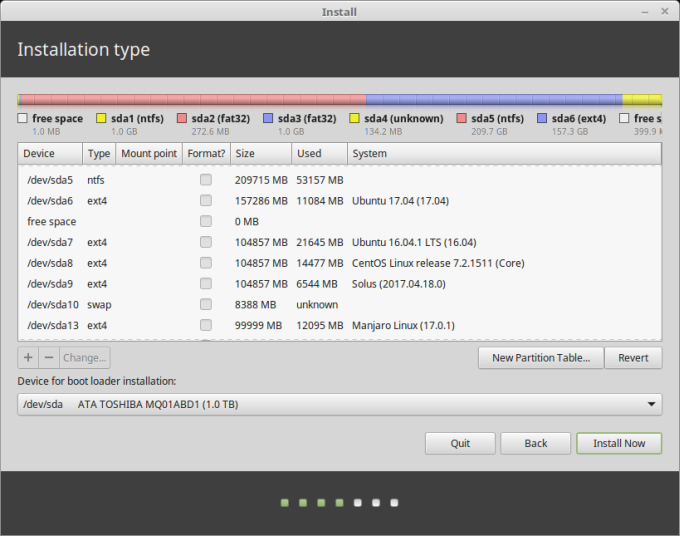This screenshot has width=680, height=536.
Task: Minimize the Install window
Action: point(645,12)
